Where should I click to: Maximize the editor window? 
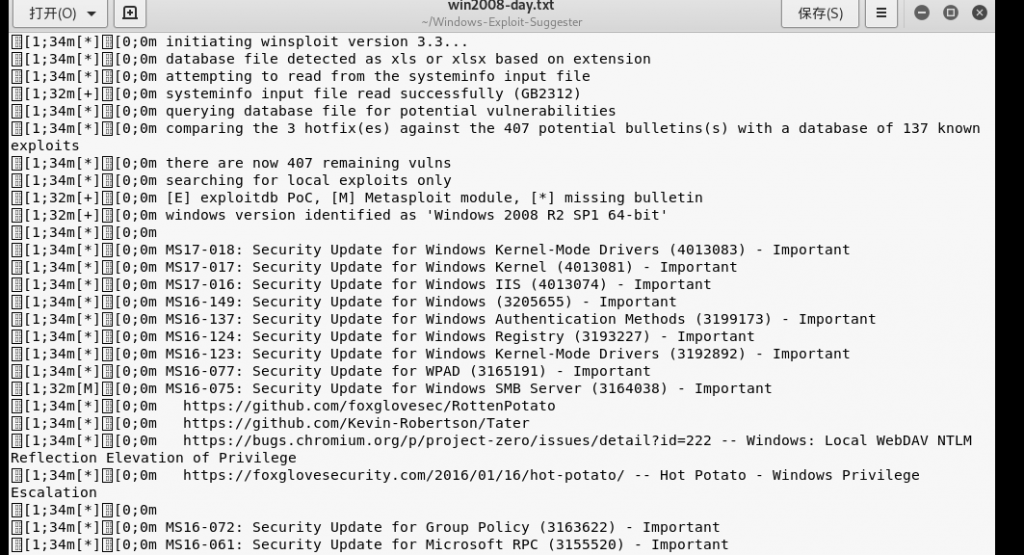(950, 12)
